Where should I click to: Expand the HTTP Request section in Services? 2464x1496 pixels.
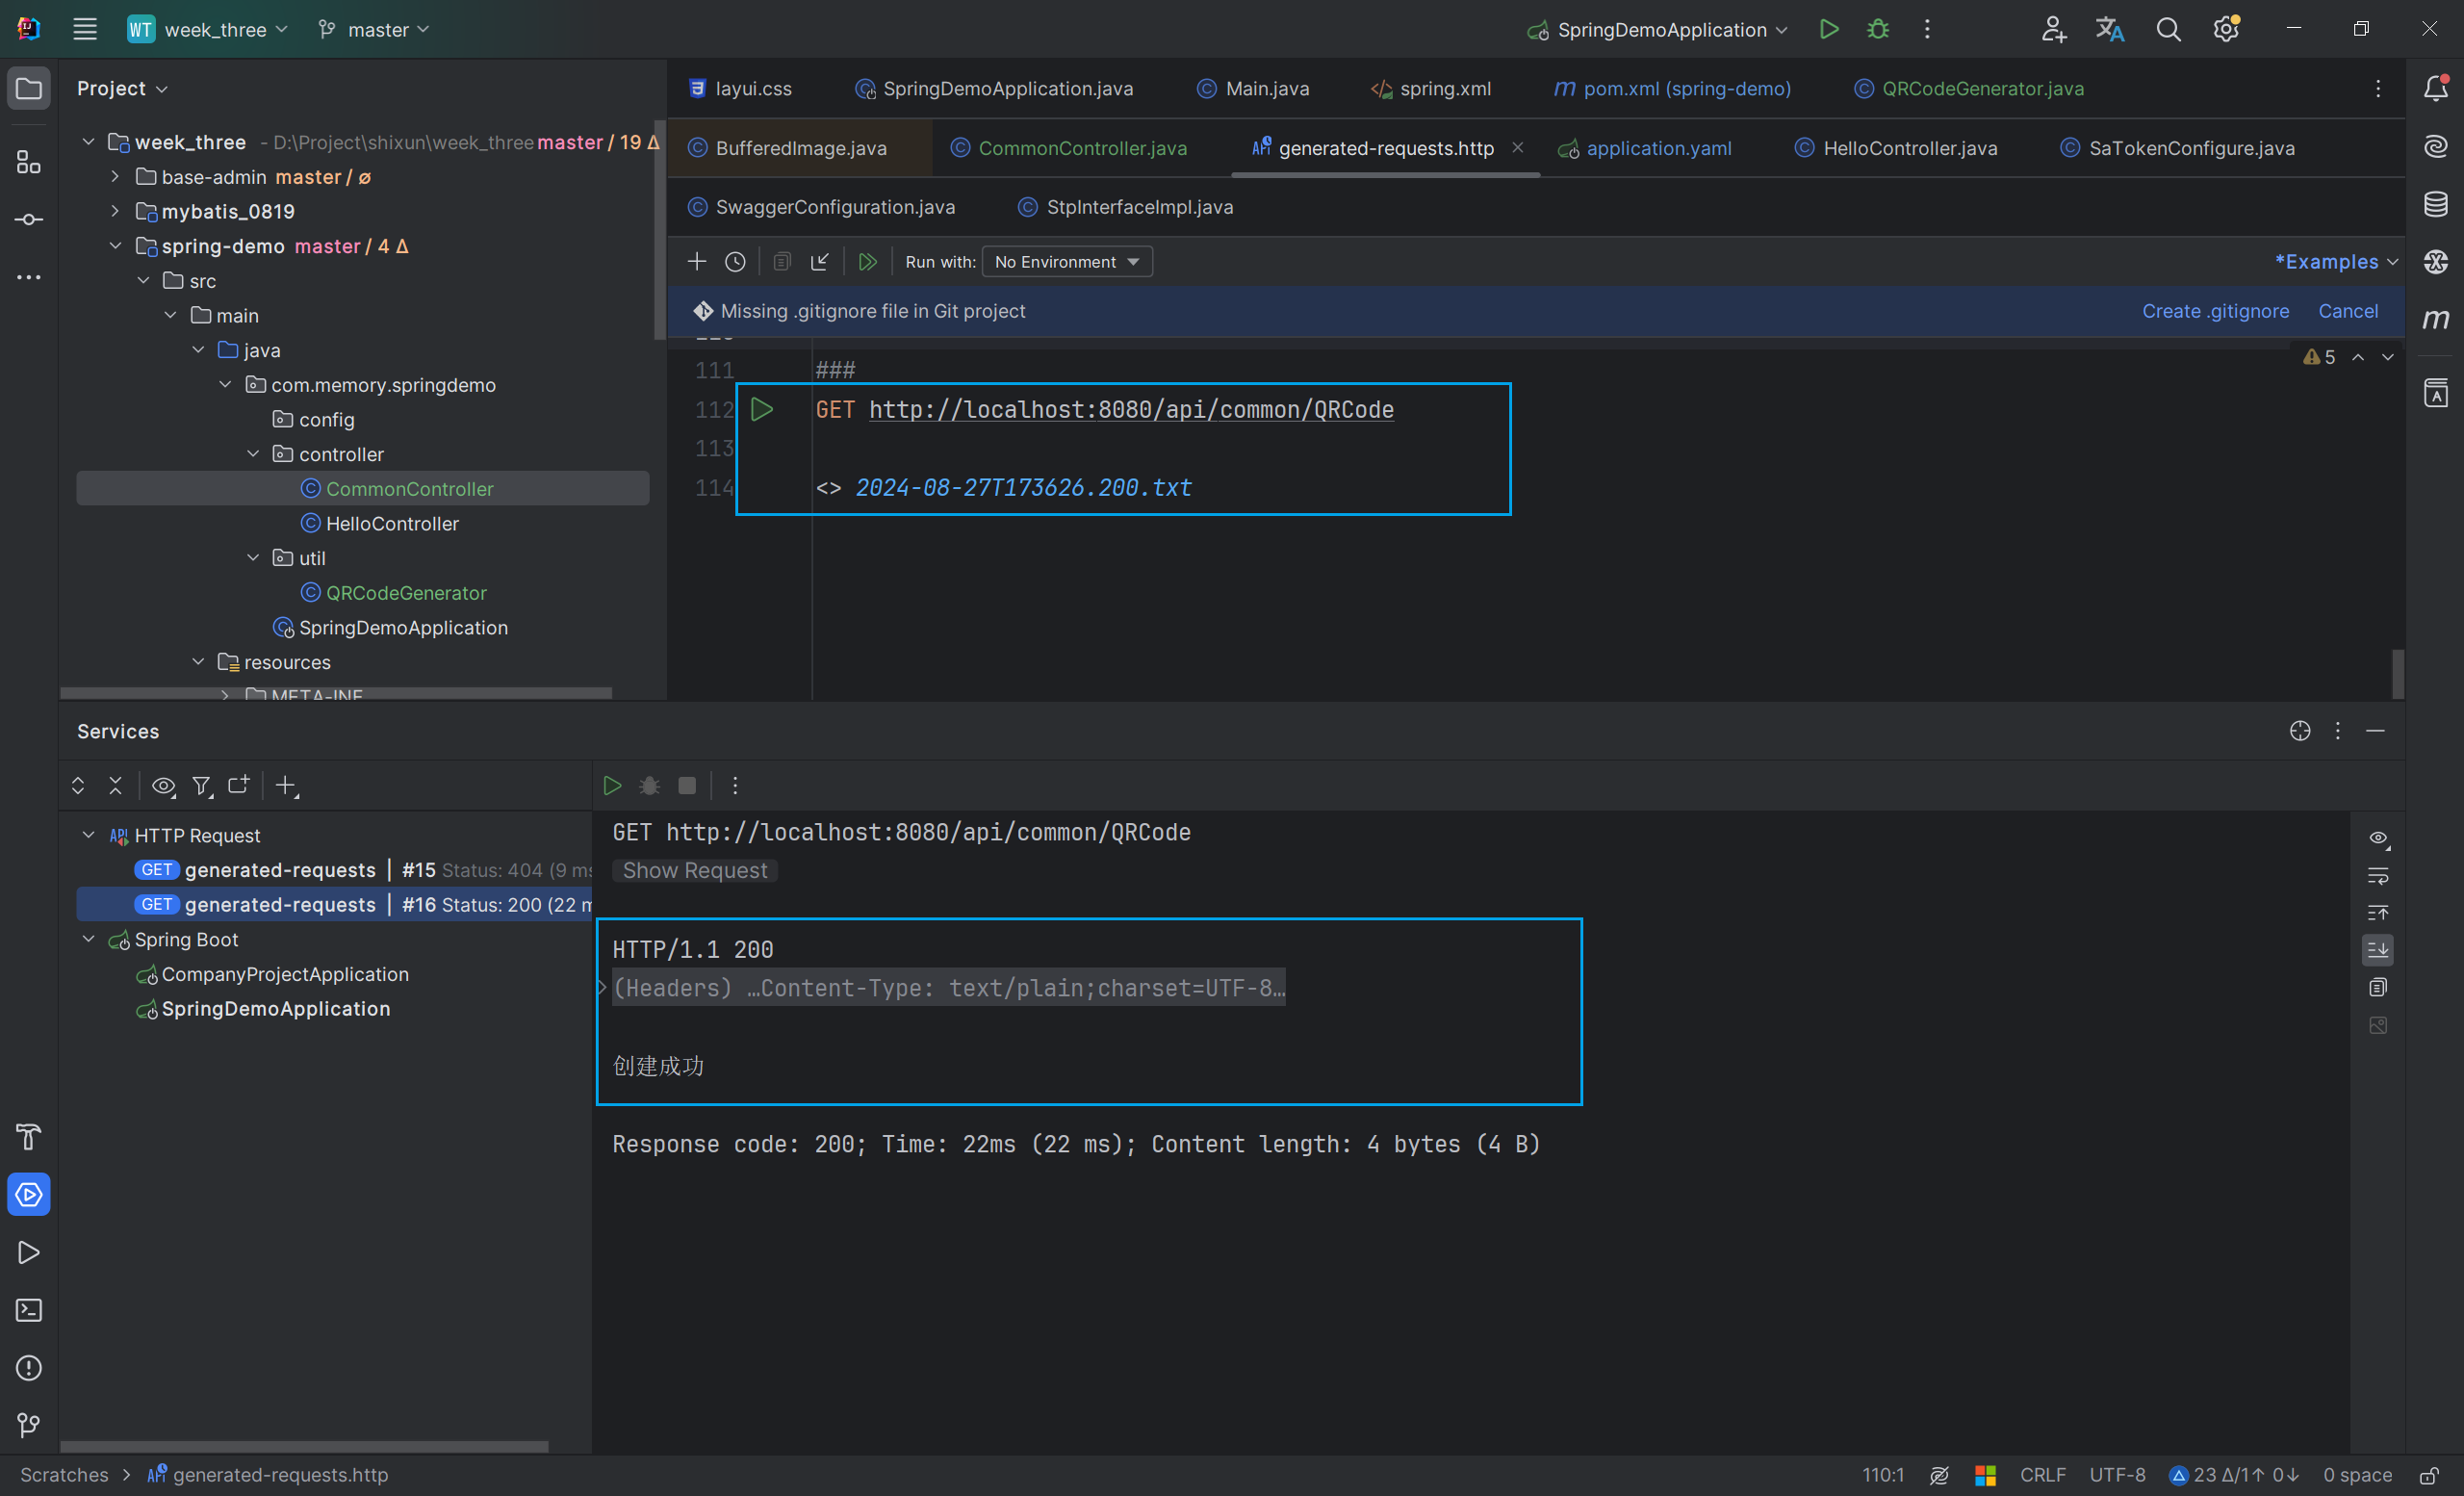[x=90, y=835]
